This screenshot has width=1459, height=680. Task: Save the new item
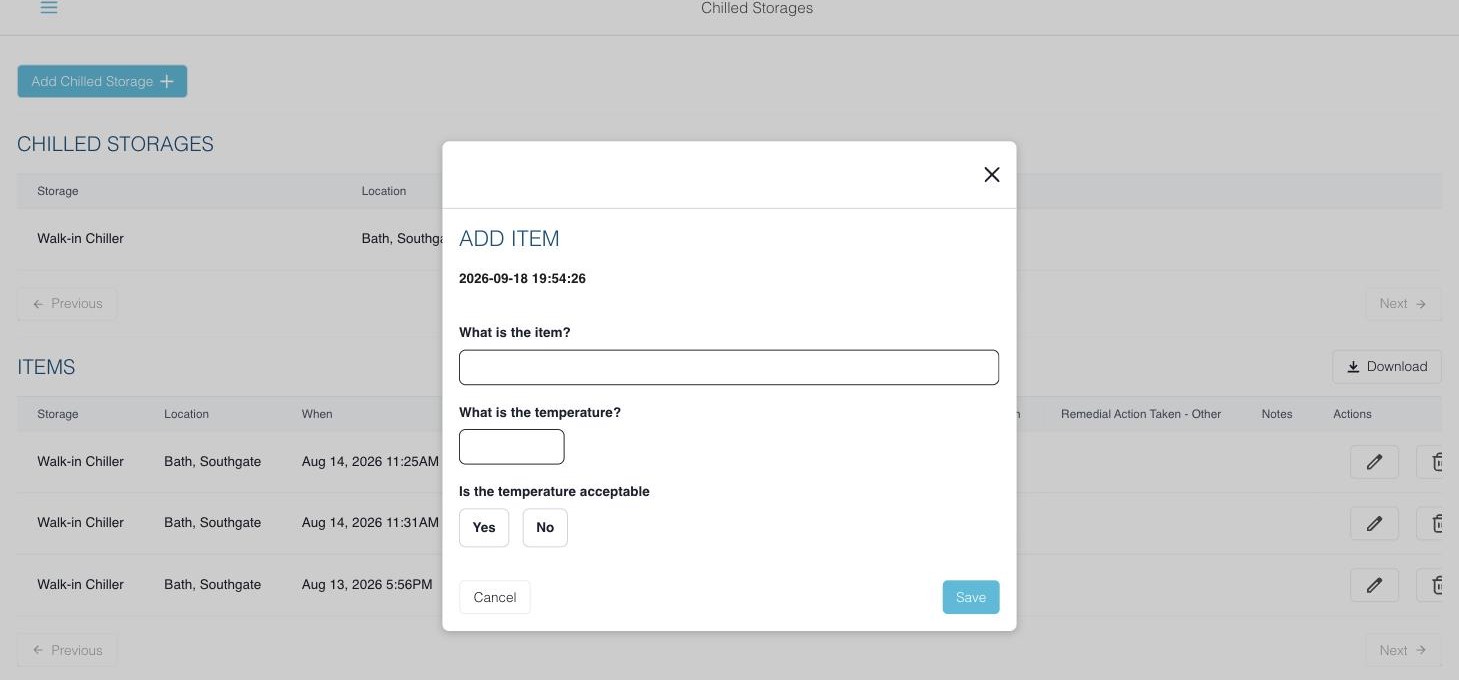pos(970,597)
